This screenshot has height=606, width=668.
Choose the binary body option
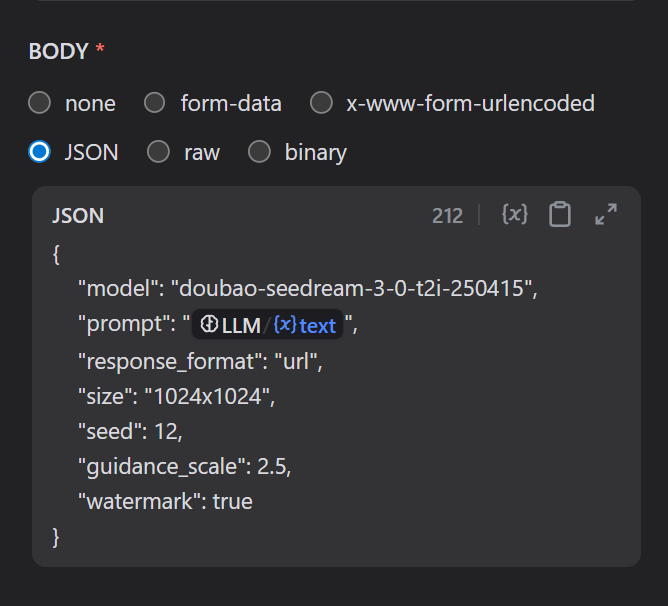click(260, 152)
